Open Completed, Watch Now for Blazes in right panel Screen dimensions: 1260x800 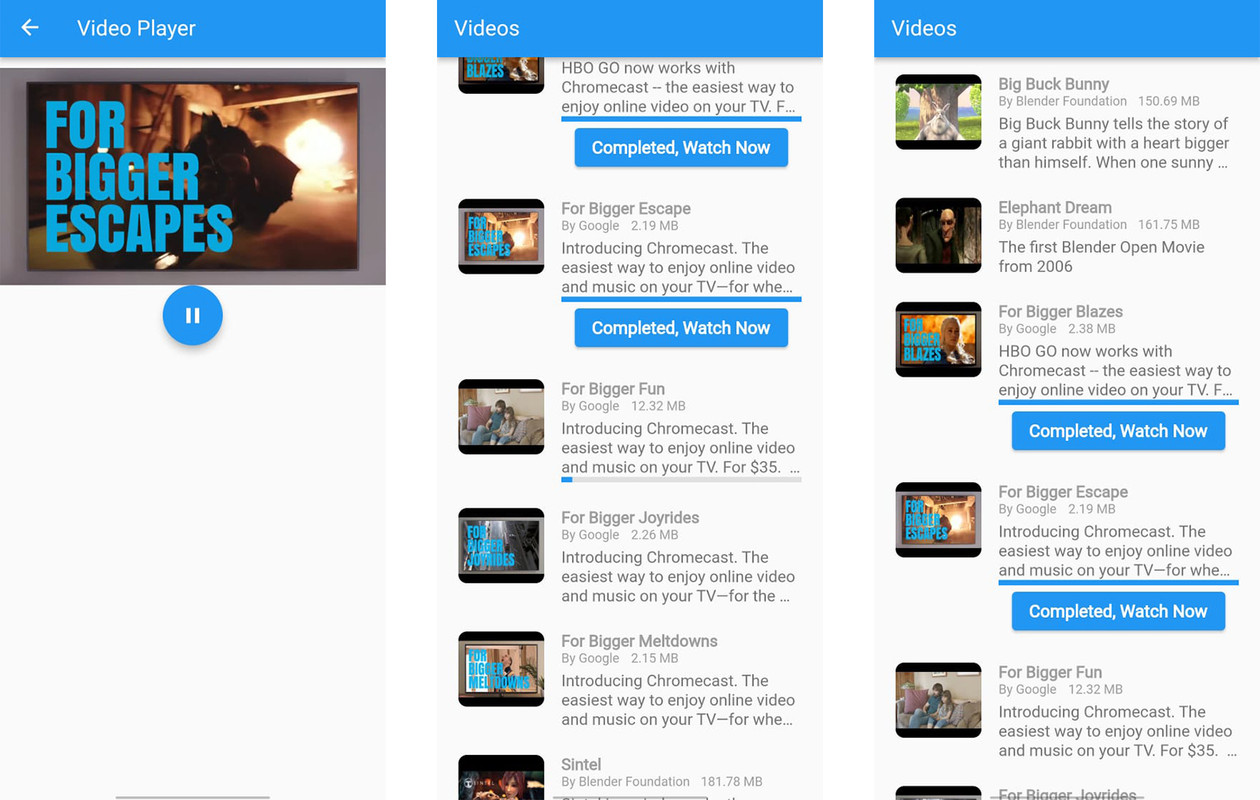click(1118, 431)
